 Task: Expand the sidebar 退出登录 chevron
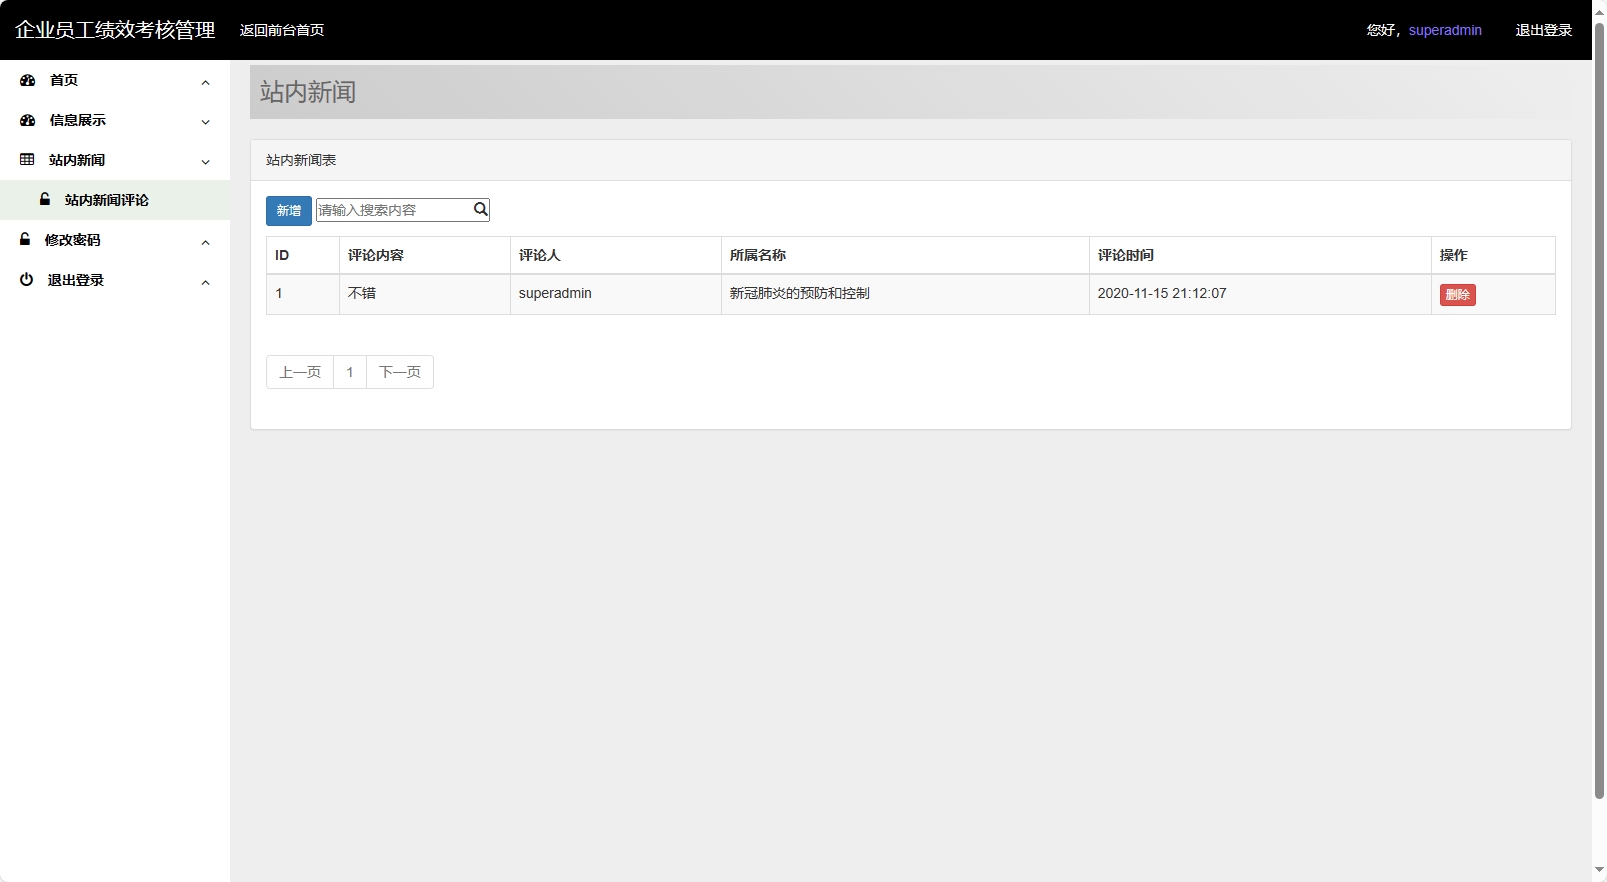pos(205,282)
